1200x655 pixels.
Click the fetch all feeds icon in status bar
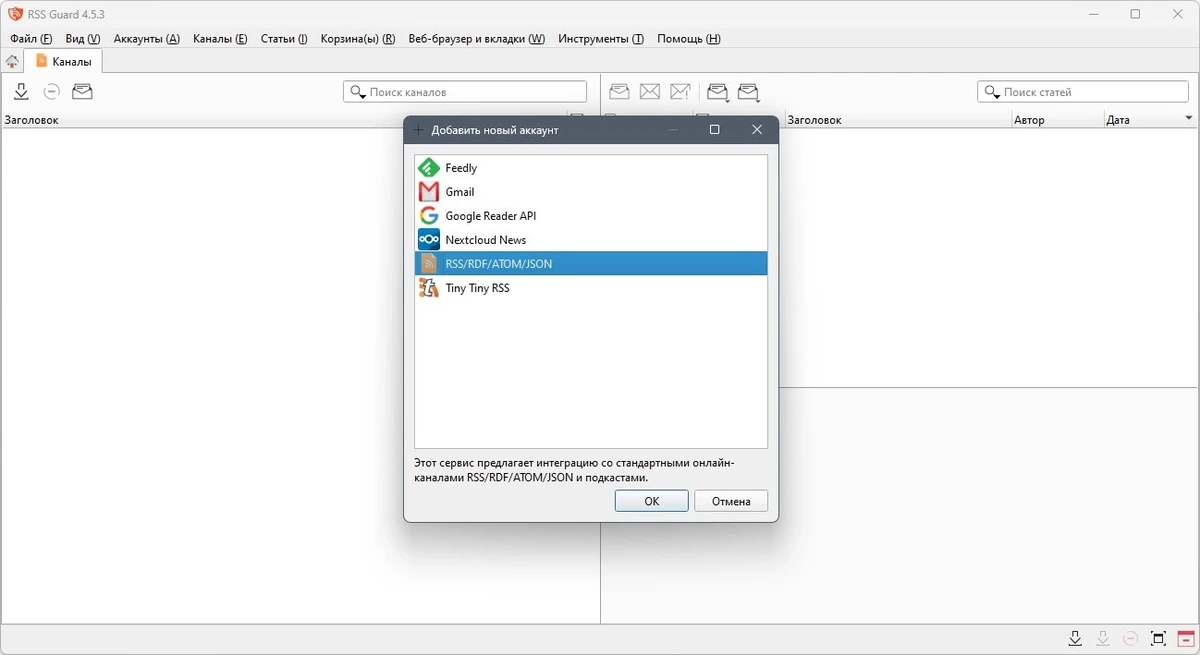[1075, 639]
